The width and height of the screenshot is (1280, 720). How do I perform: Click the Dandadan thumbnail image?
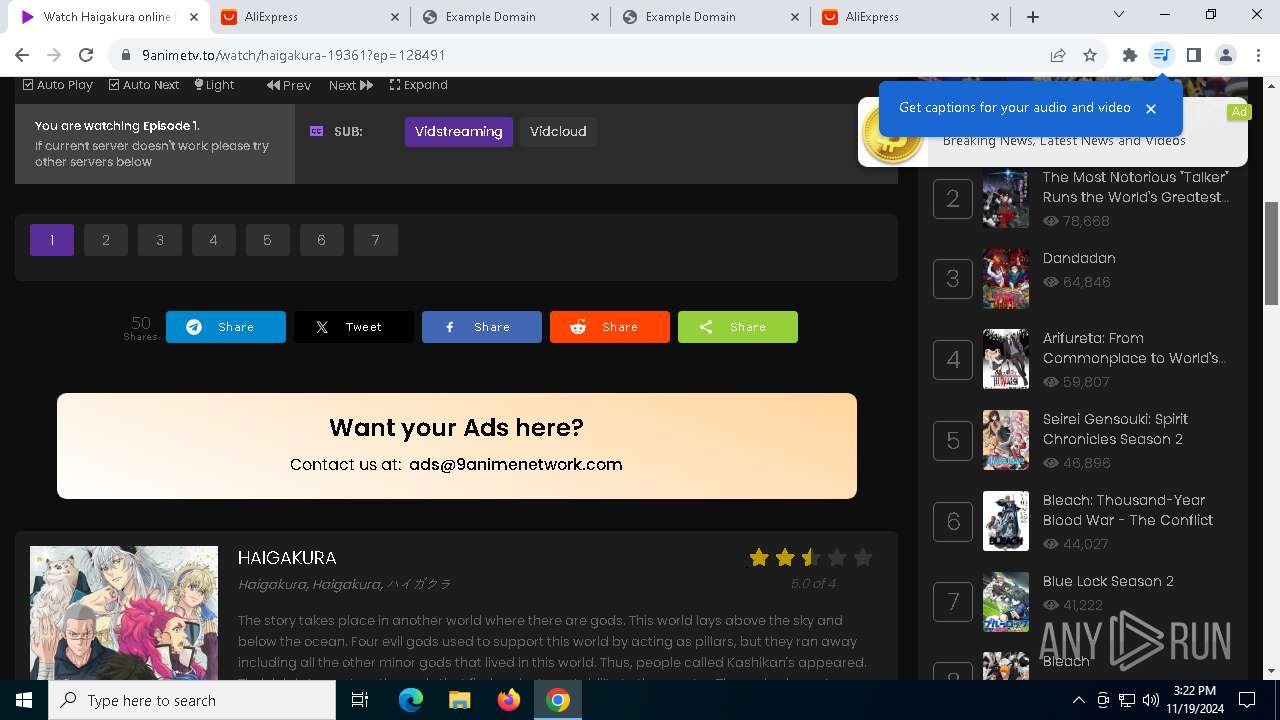click(x=1006, y=279)
